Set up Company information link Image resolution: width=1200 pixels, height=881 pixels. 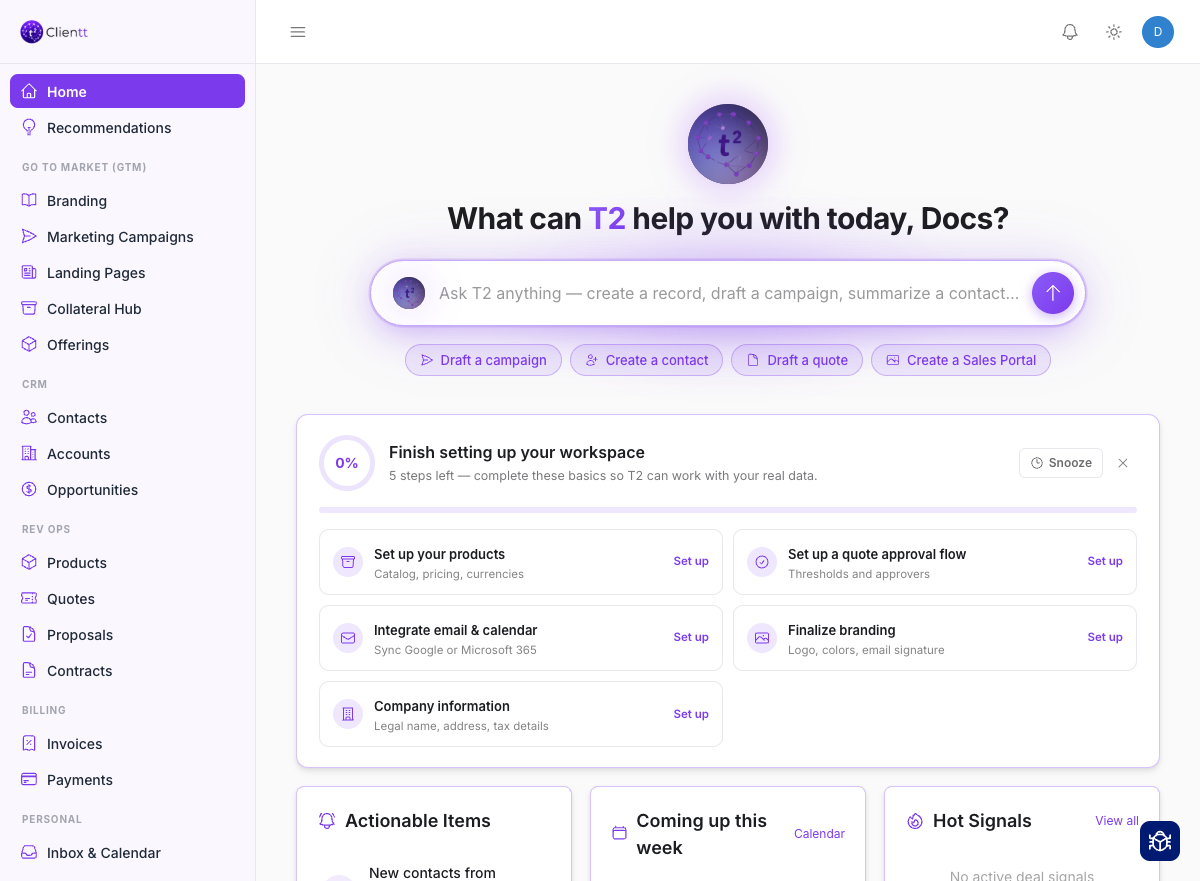pyautogui.click(x=691, y=714)
